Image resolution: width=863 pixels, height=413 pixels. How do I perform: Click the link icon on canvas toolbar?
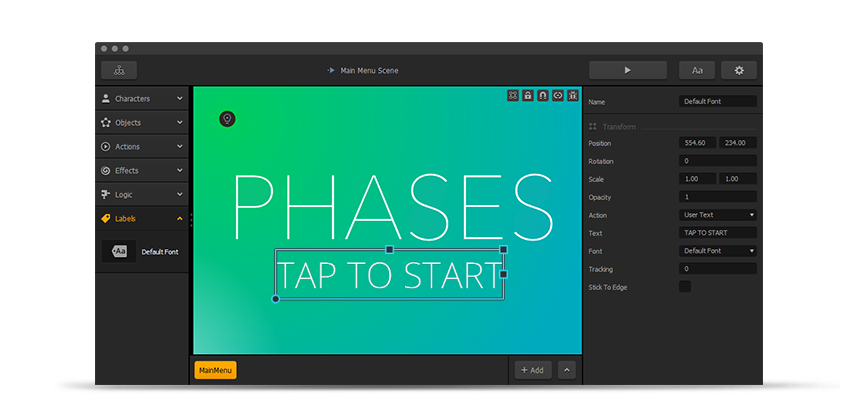pos(558,95)
